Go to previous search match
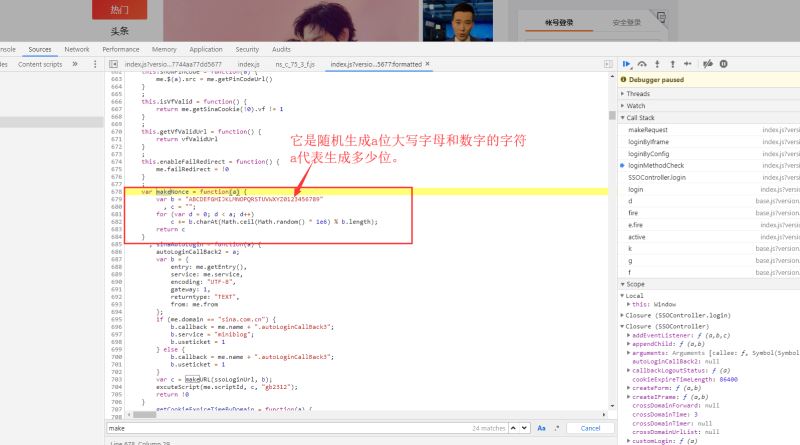 tap(513, 428)
